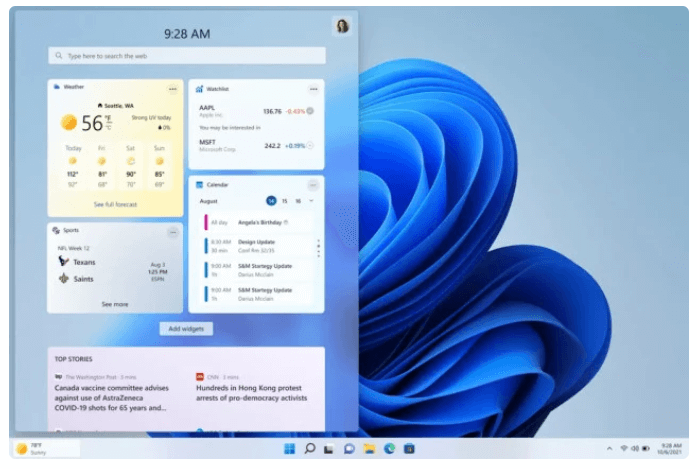Viewport: 697px width, 469px height.
Task: Expand the Calendar date dropdown chevron
Action: click(311, 201)
